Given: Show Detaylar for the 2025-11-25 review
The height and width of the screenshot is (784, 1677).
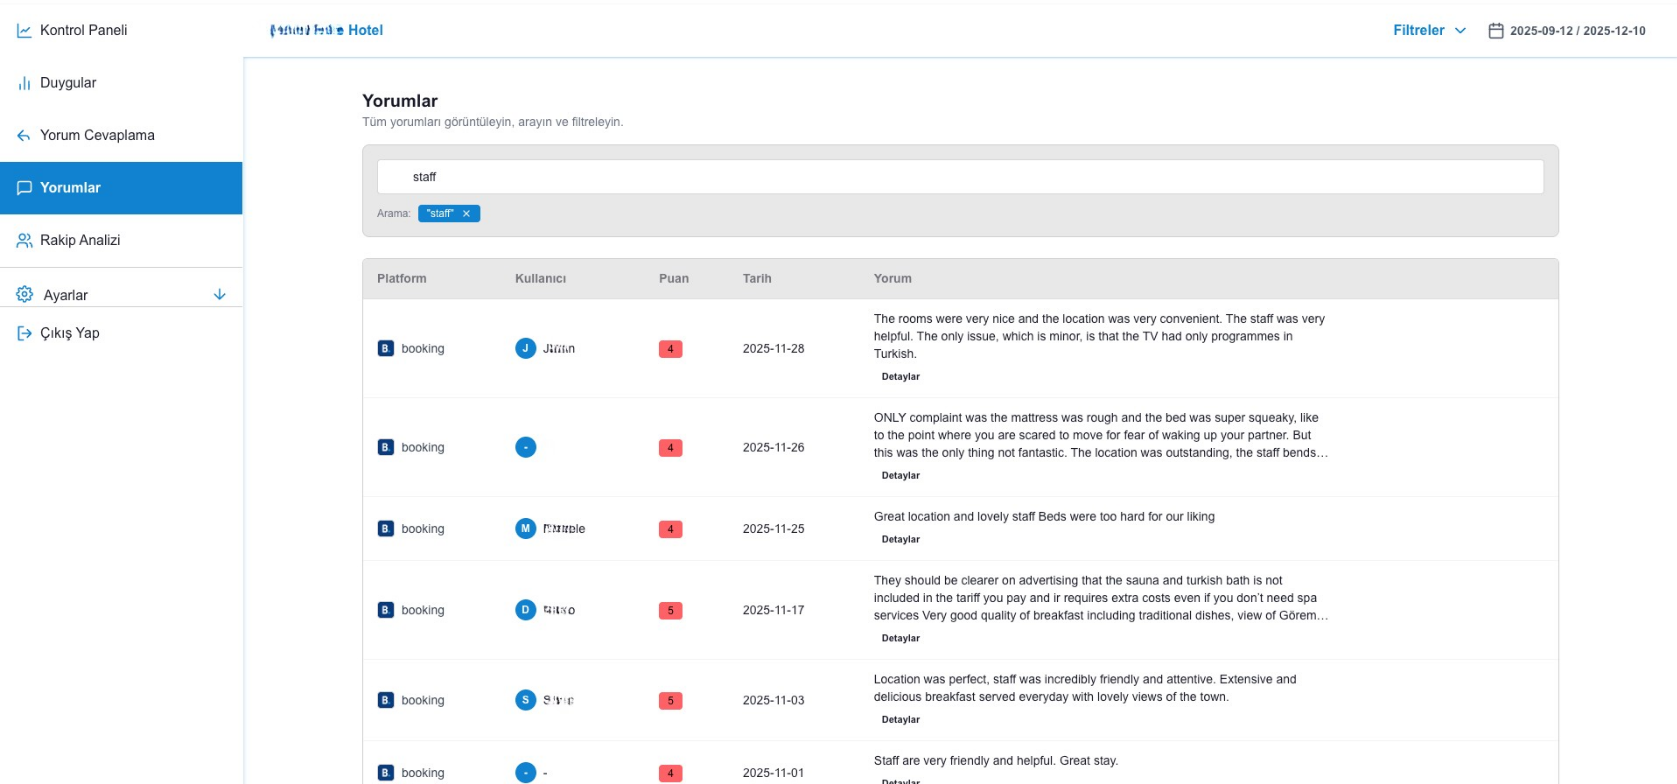Looking at the screenshot, I should 900,540.
